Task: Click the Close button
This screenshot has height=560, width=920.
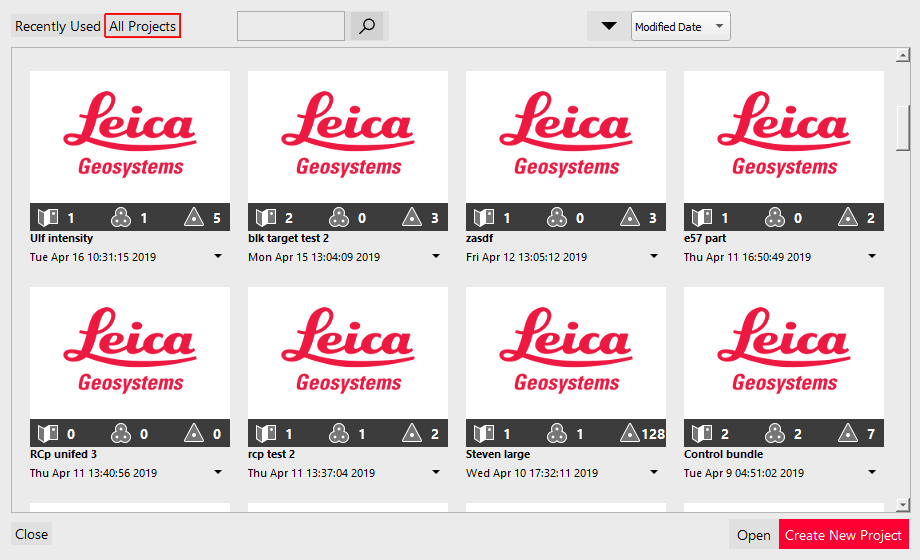Action: [31, 534]
